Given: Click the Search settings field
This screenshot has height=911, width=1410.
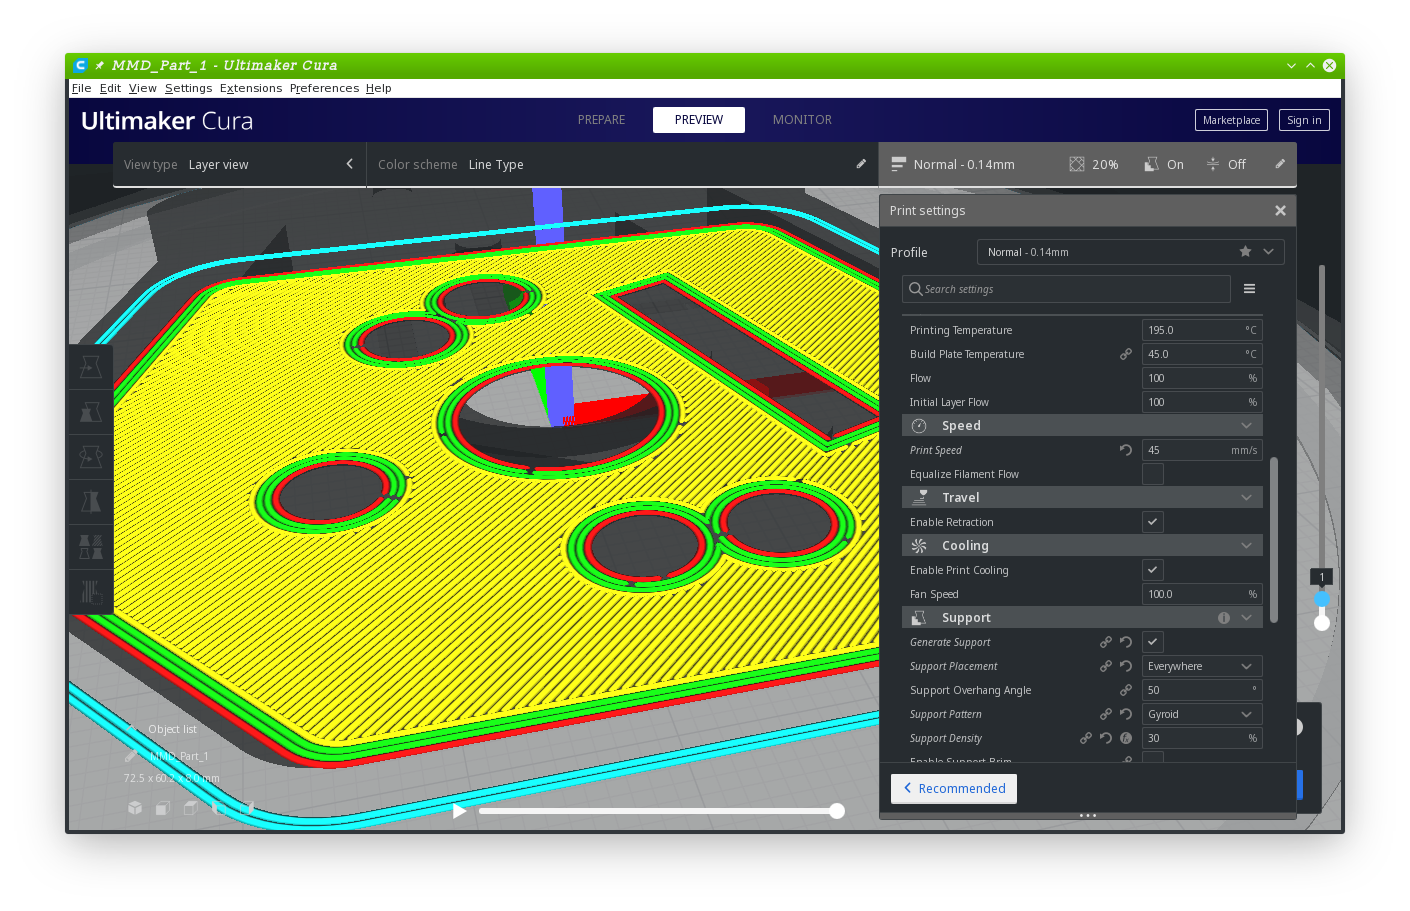Looking at the screenshot, I should 1066,289.
